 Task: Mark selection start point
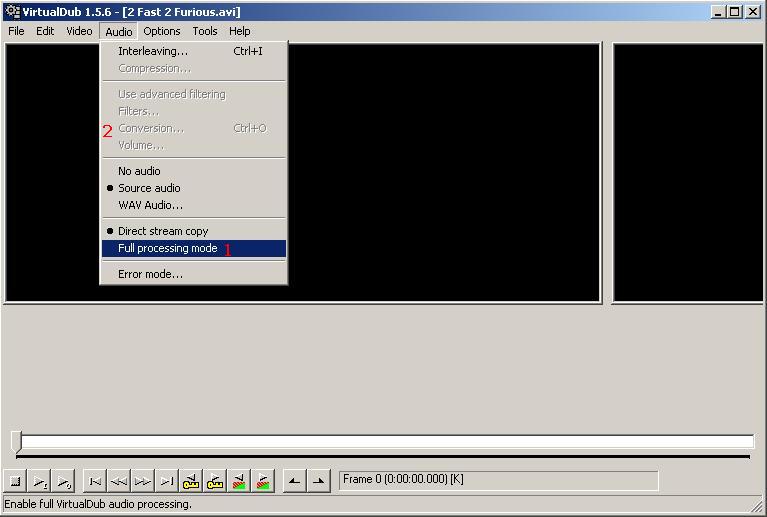pos(294,481)
